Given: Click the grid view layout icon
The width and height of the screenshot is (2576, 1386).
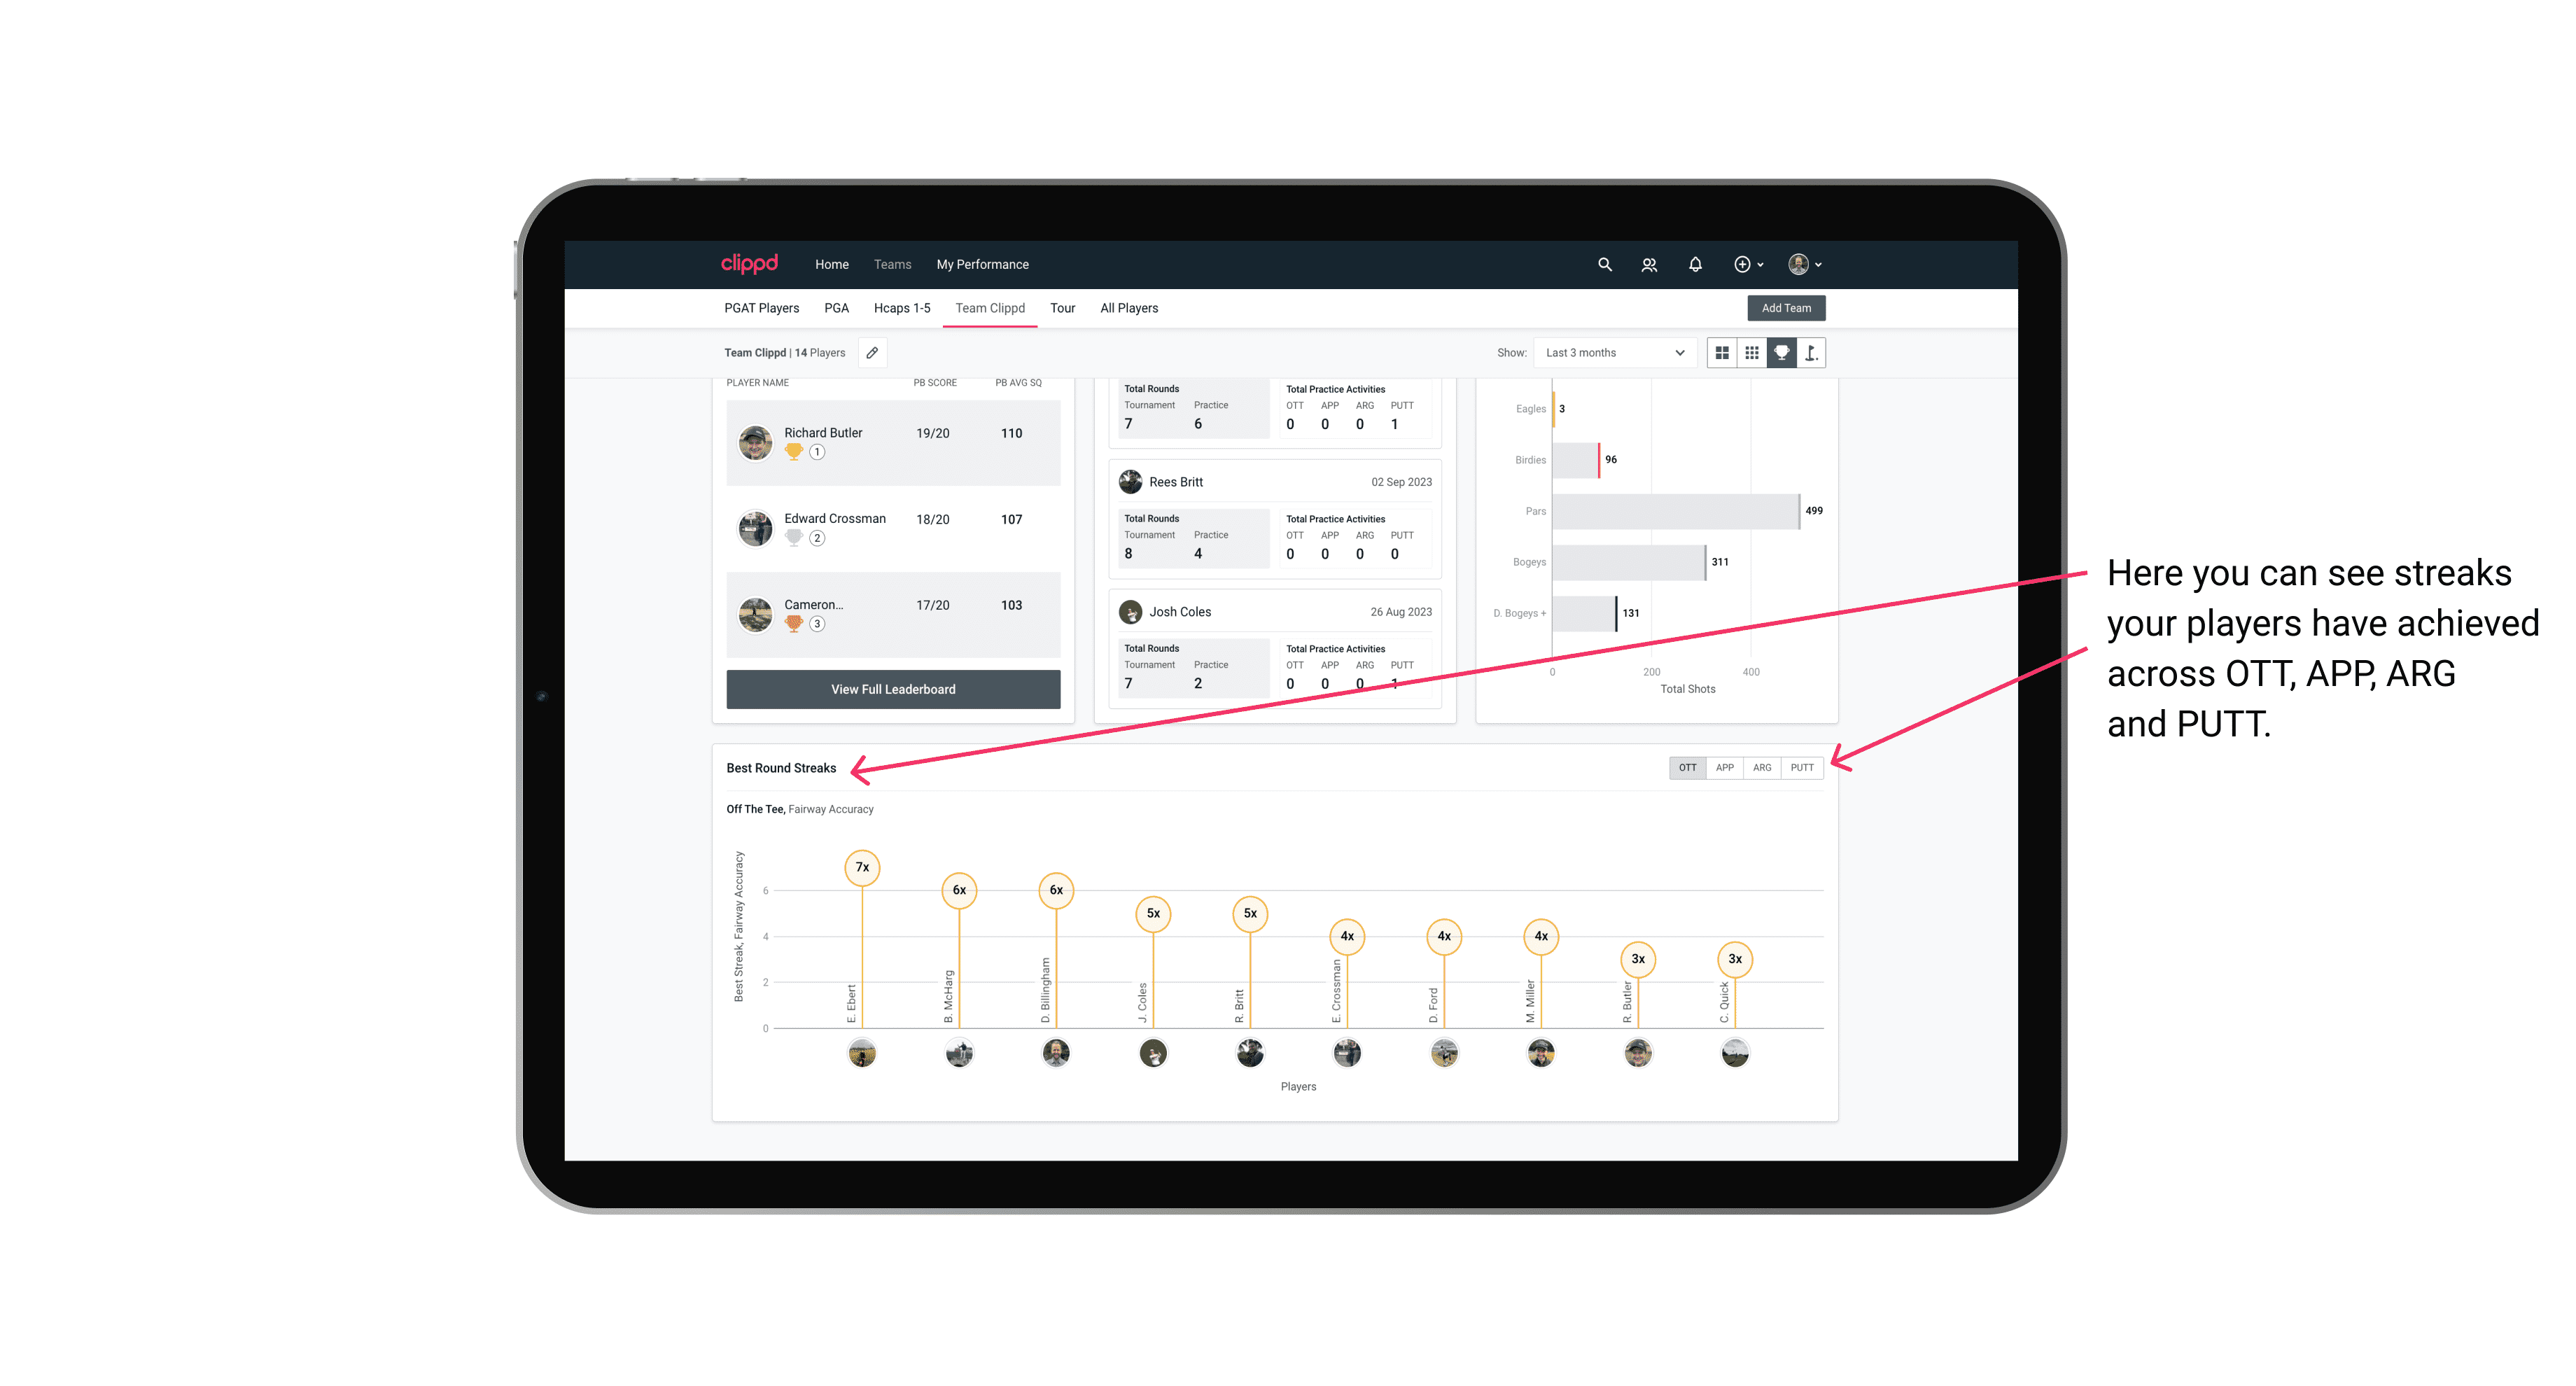Looking at the screenshot, I should pos(1723,353).
